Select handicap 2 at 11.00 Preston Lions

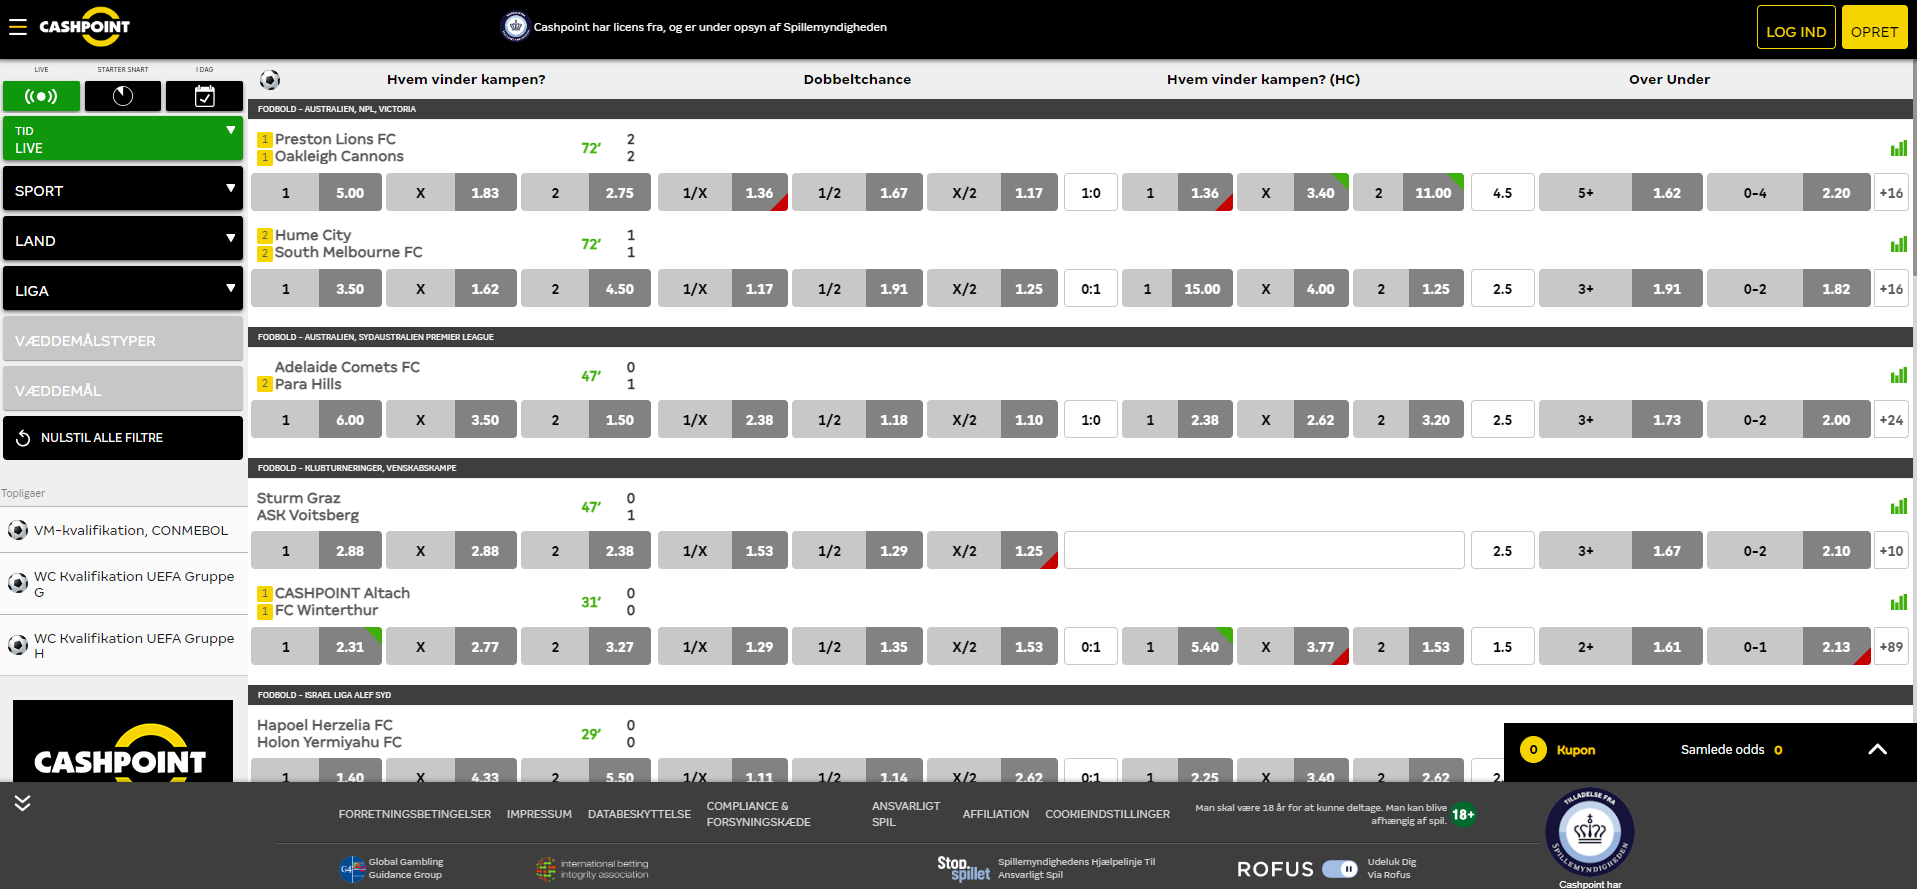click(1408, 193)
